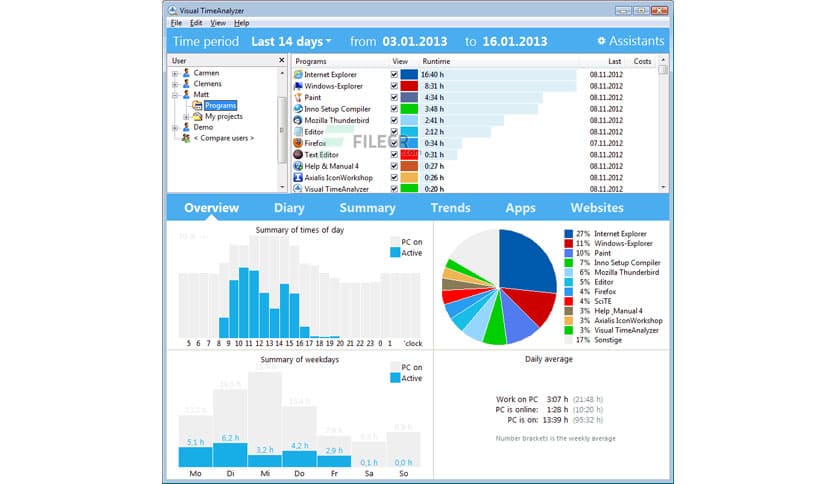836x484 pixels.
Task: Click the end date 16.01.2013
Action: click(x=515, y=42)
